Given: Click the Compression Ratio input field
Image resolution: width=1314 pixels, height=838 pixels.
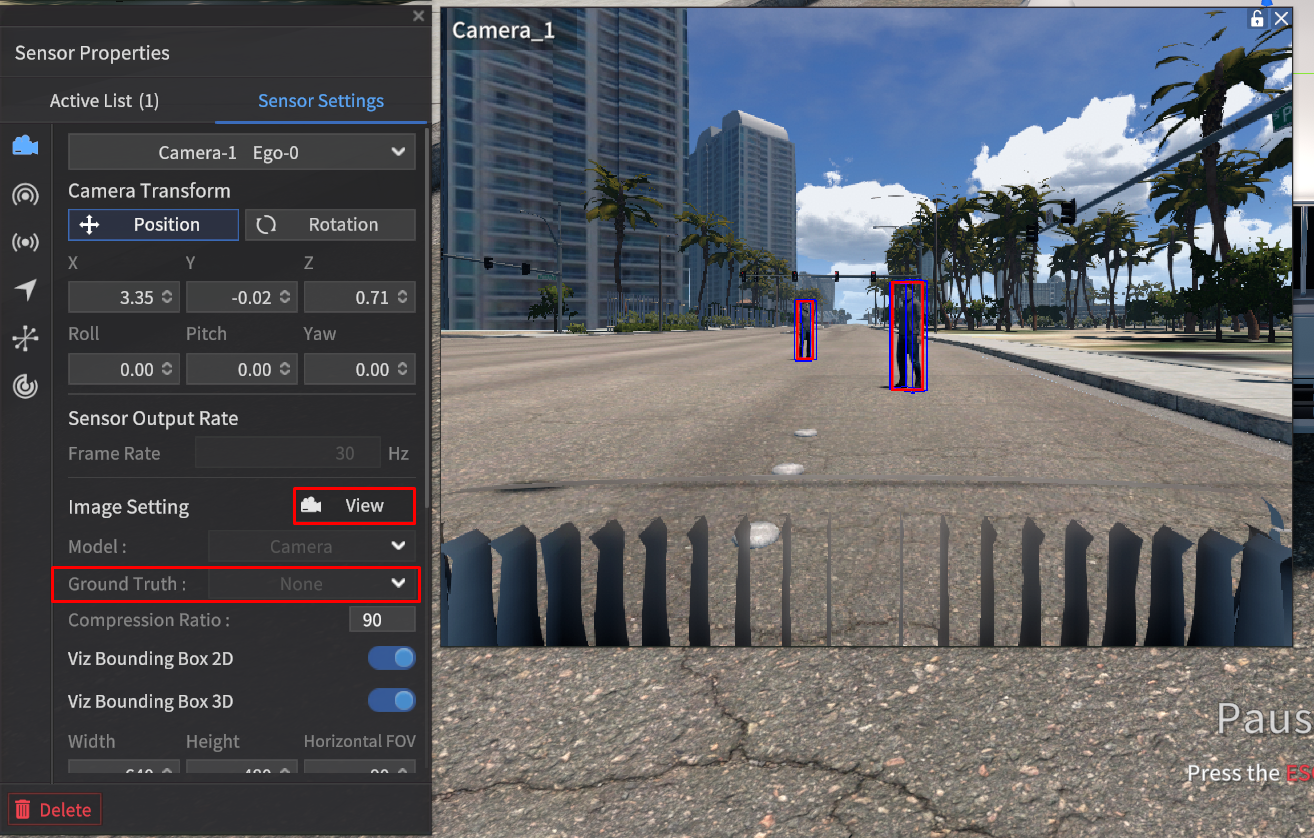Looking at the screenshot, I should pos(381,620).
